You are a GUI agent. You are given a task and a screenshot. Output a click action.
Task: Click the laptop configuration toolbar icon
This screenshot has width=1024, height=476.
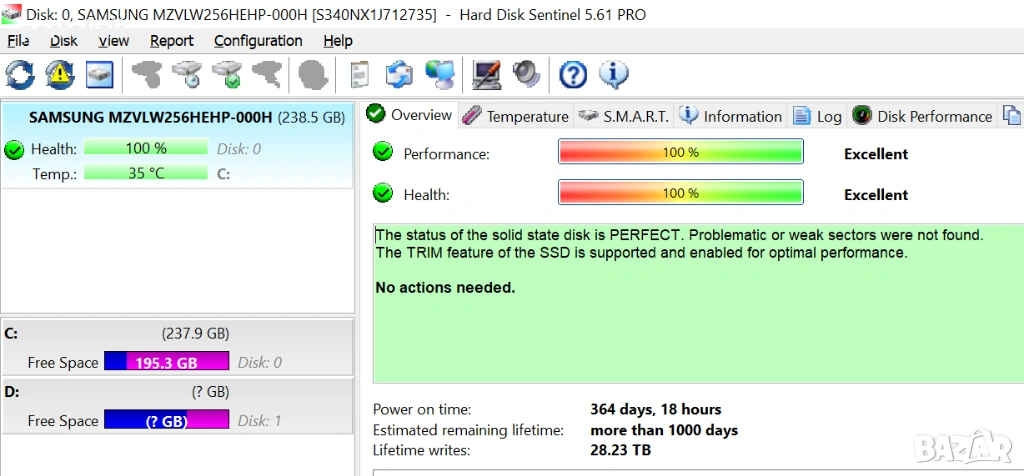click(487, 74)
